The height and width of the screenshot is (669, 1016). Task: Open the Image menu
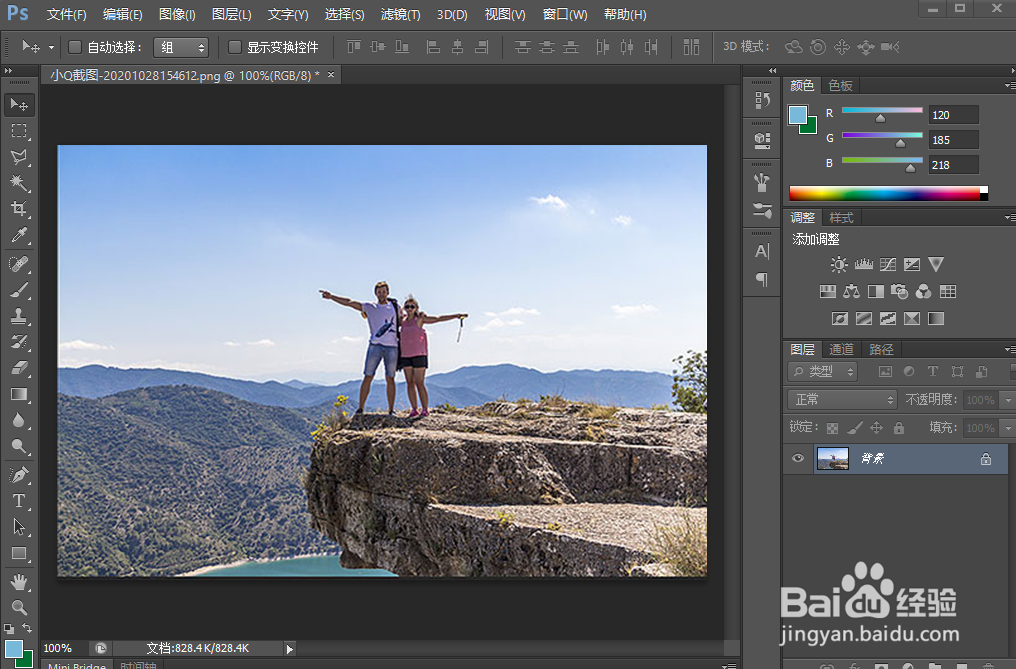pos(177,14)
